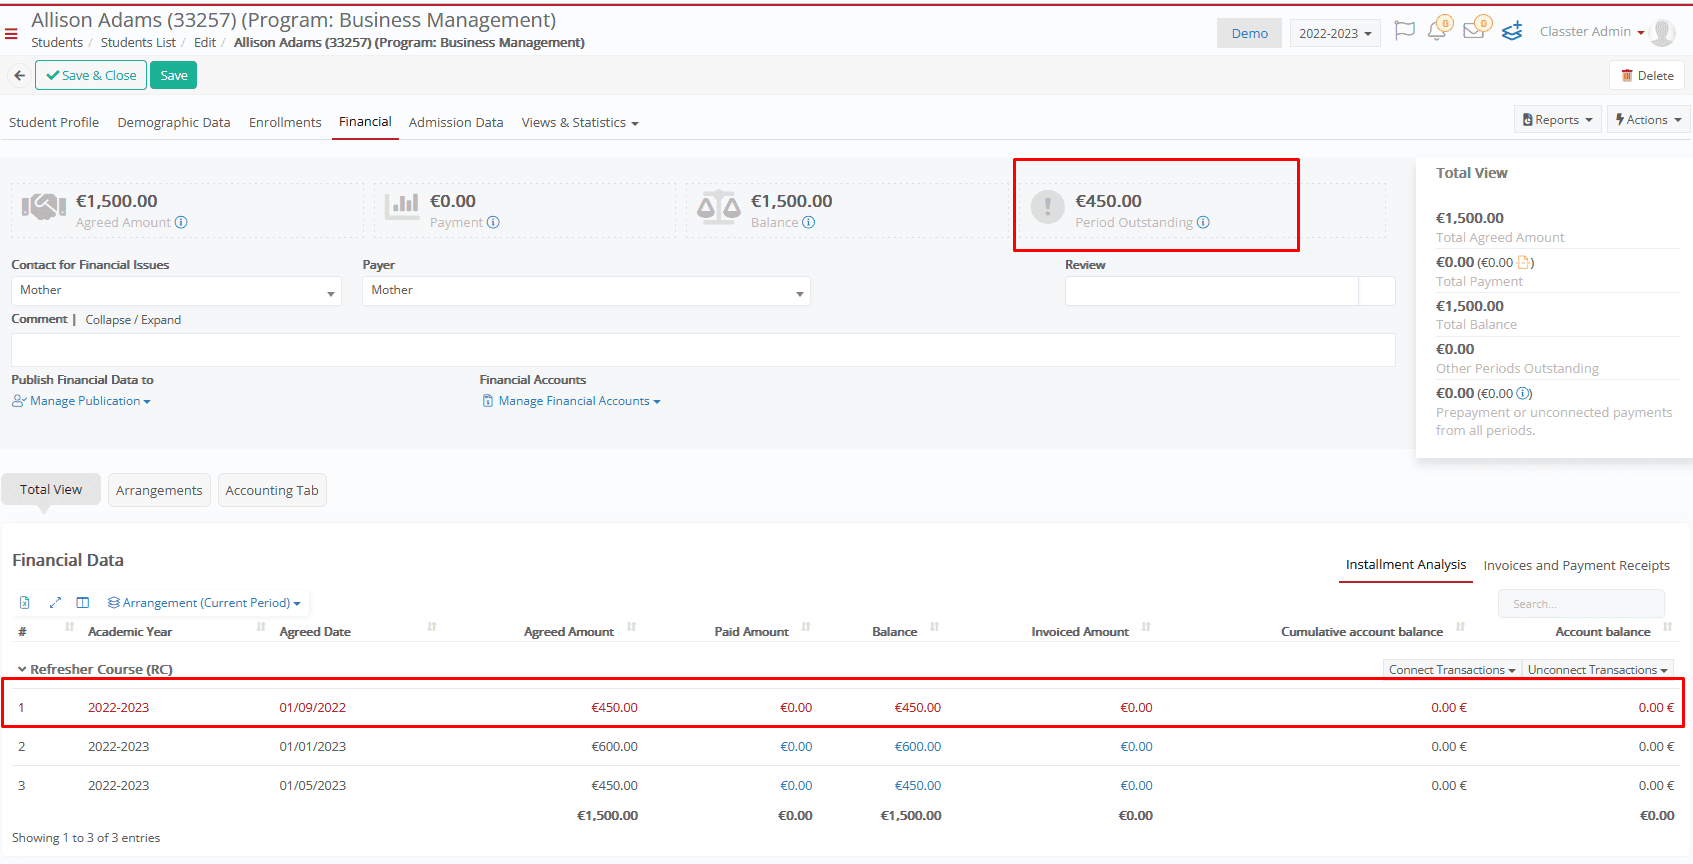Open the column visibility icon
The width and height of the screenshot is (1693, 864).
83,602
